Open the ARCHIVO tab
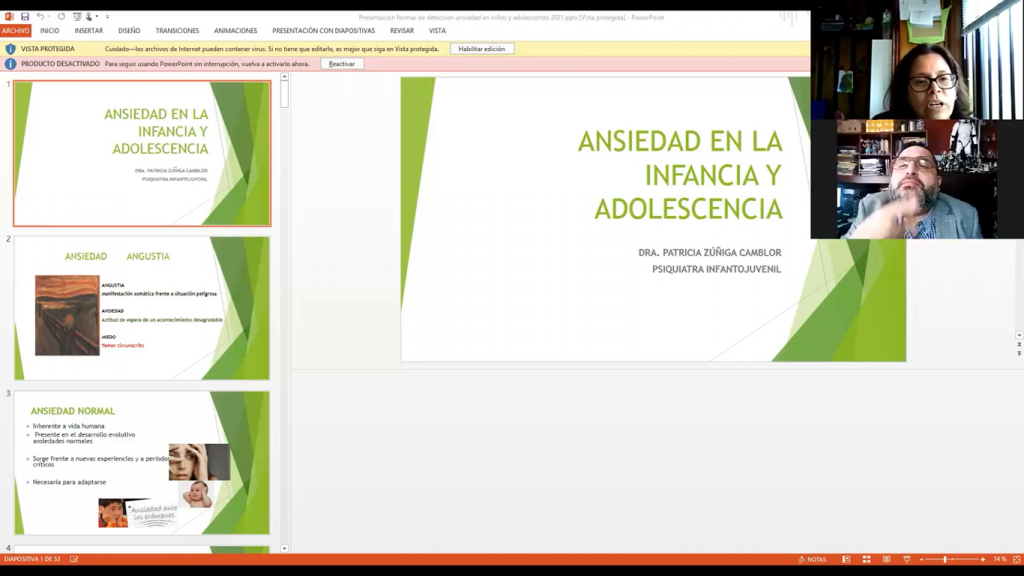Image resolution: width=1024 pixels, height=576 pixels. pyautogui.click(x=16, y=31)
